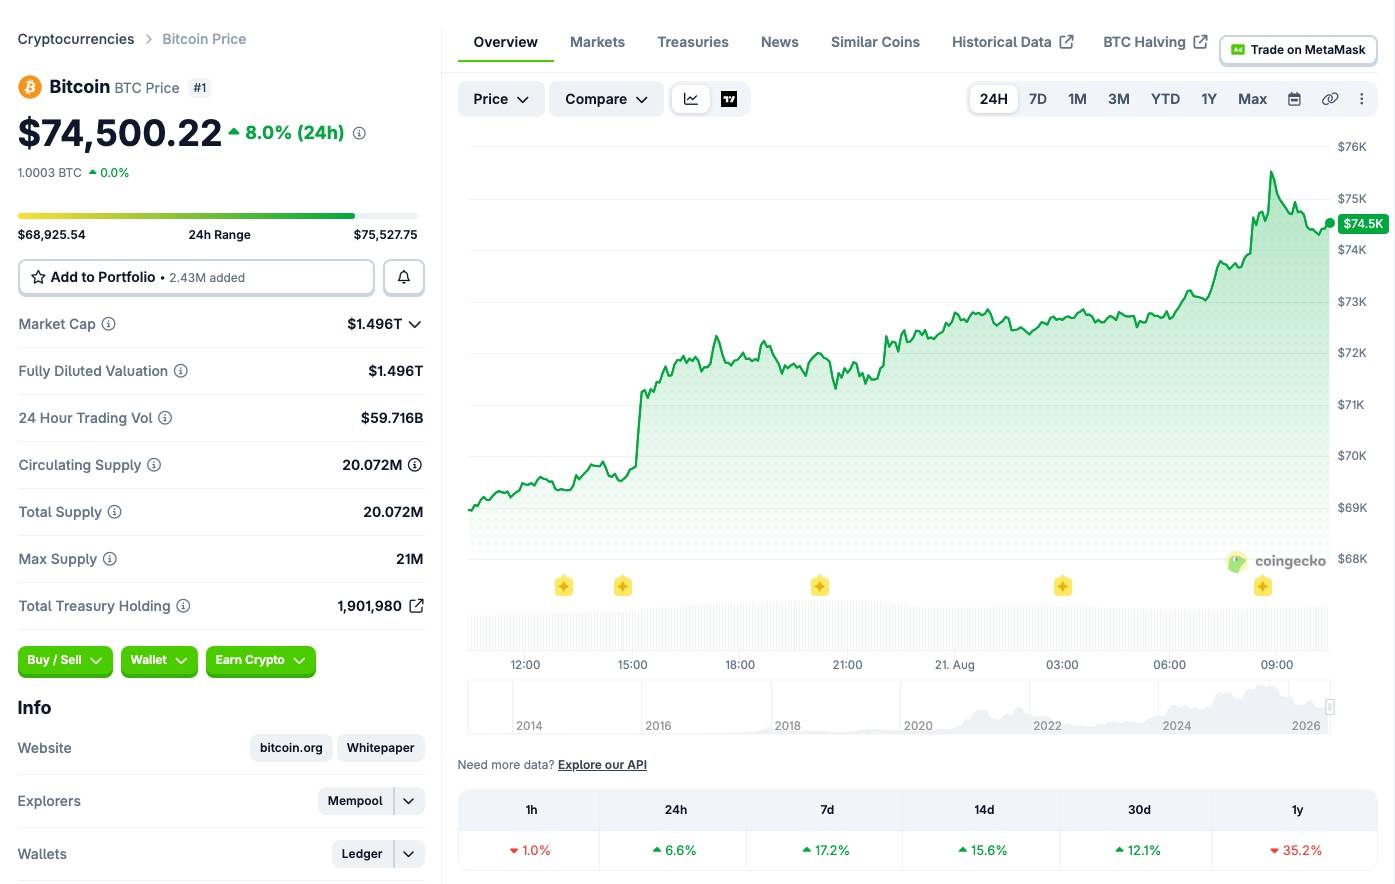Click the chart range navigator handle
The image size is (1395, 884).
[x=1330, y=707]
